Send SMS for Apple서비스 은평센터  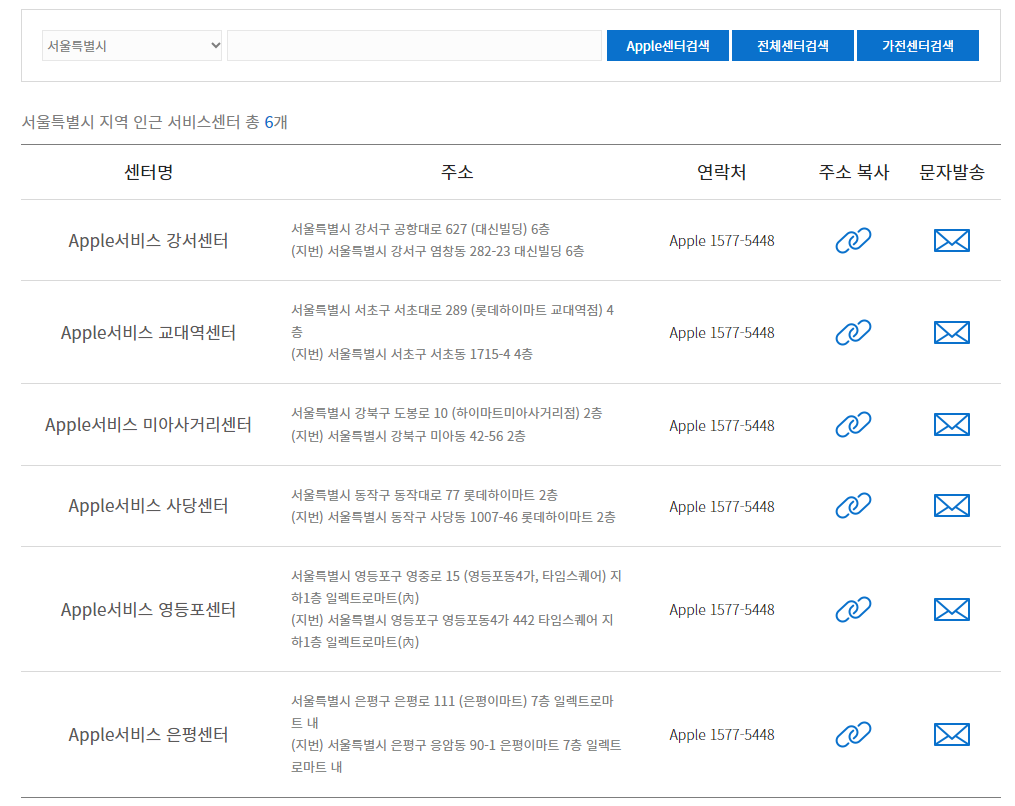point(951,734)
